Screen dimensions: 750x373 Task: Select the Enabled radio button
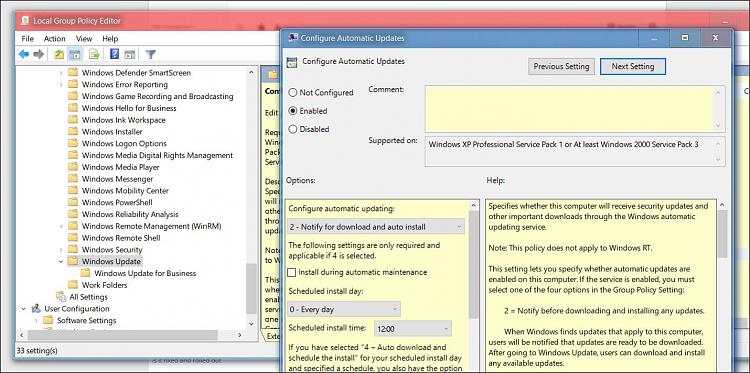[292, 111]
